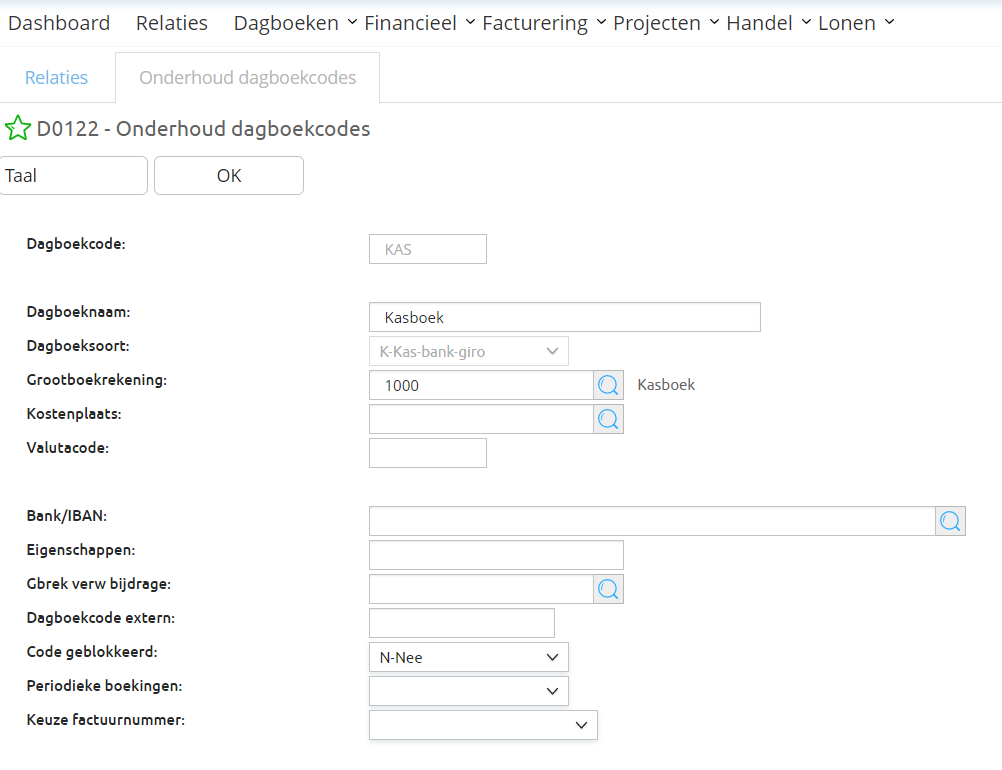Focus the Kostenplaats input field
Screen dimensions: 1002x770
(481, 419)
